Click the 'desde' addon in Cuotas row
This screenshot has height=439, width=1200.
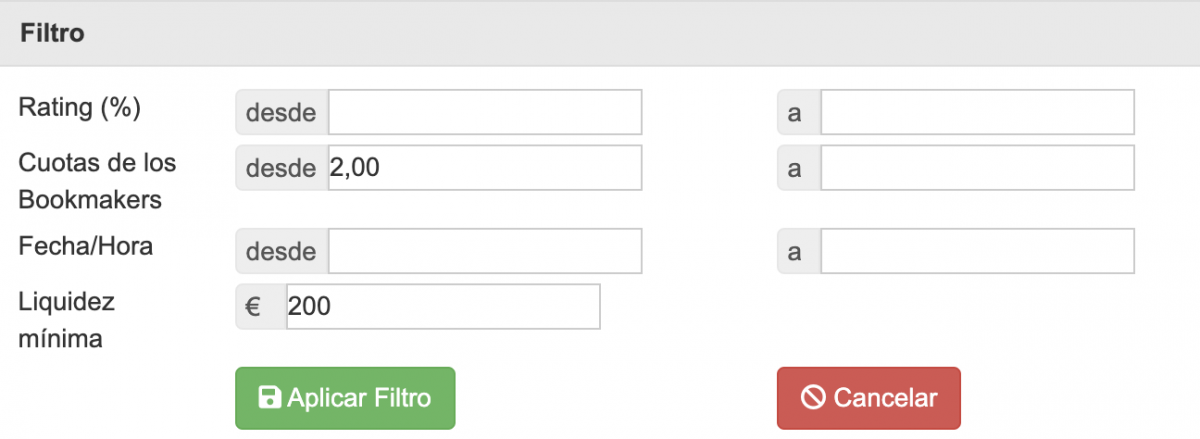pyautogui.click(x=282, y=168)
